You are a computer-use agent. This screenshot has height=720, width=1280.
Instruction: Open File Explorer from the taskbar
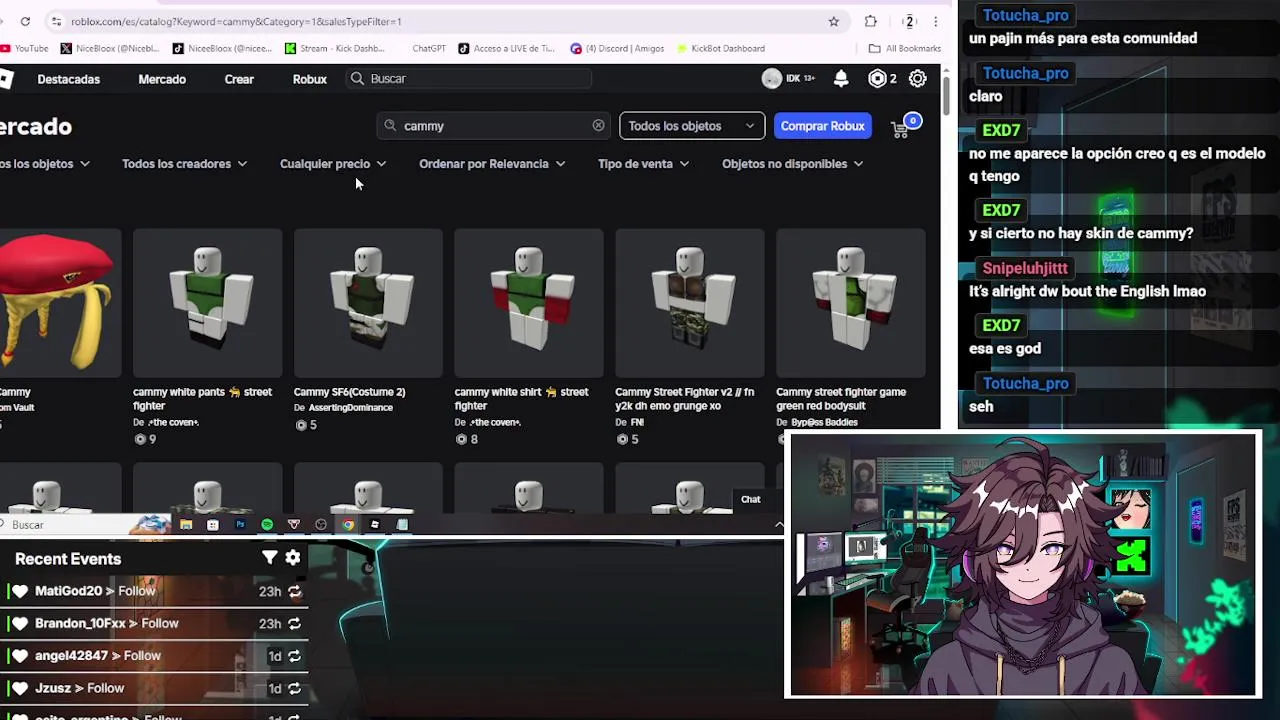coord(186,524)
